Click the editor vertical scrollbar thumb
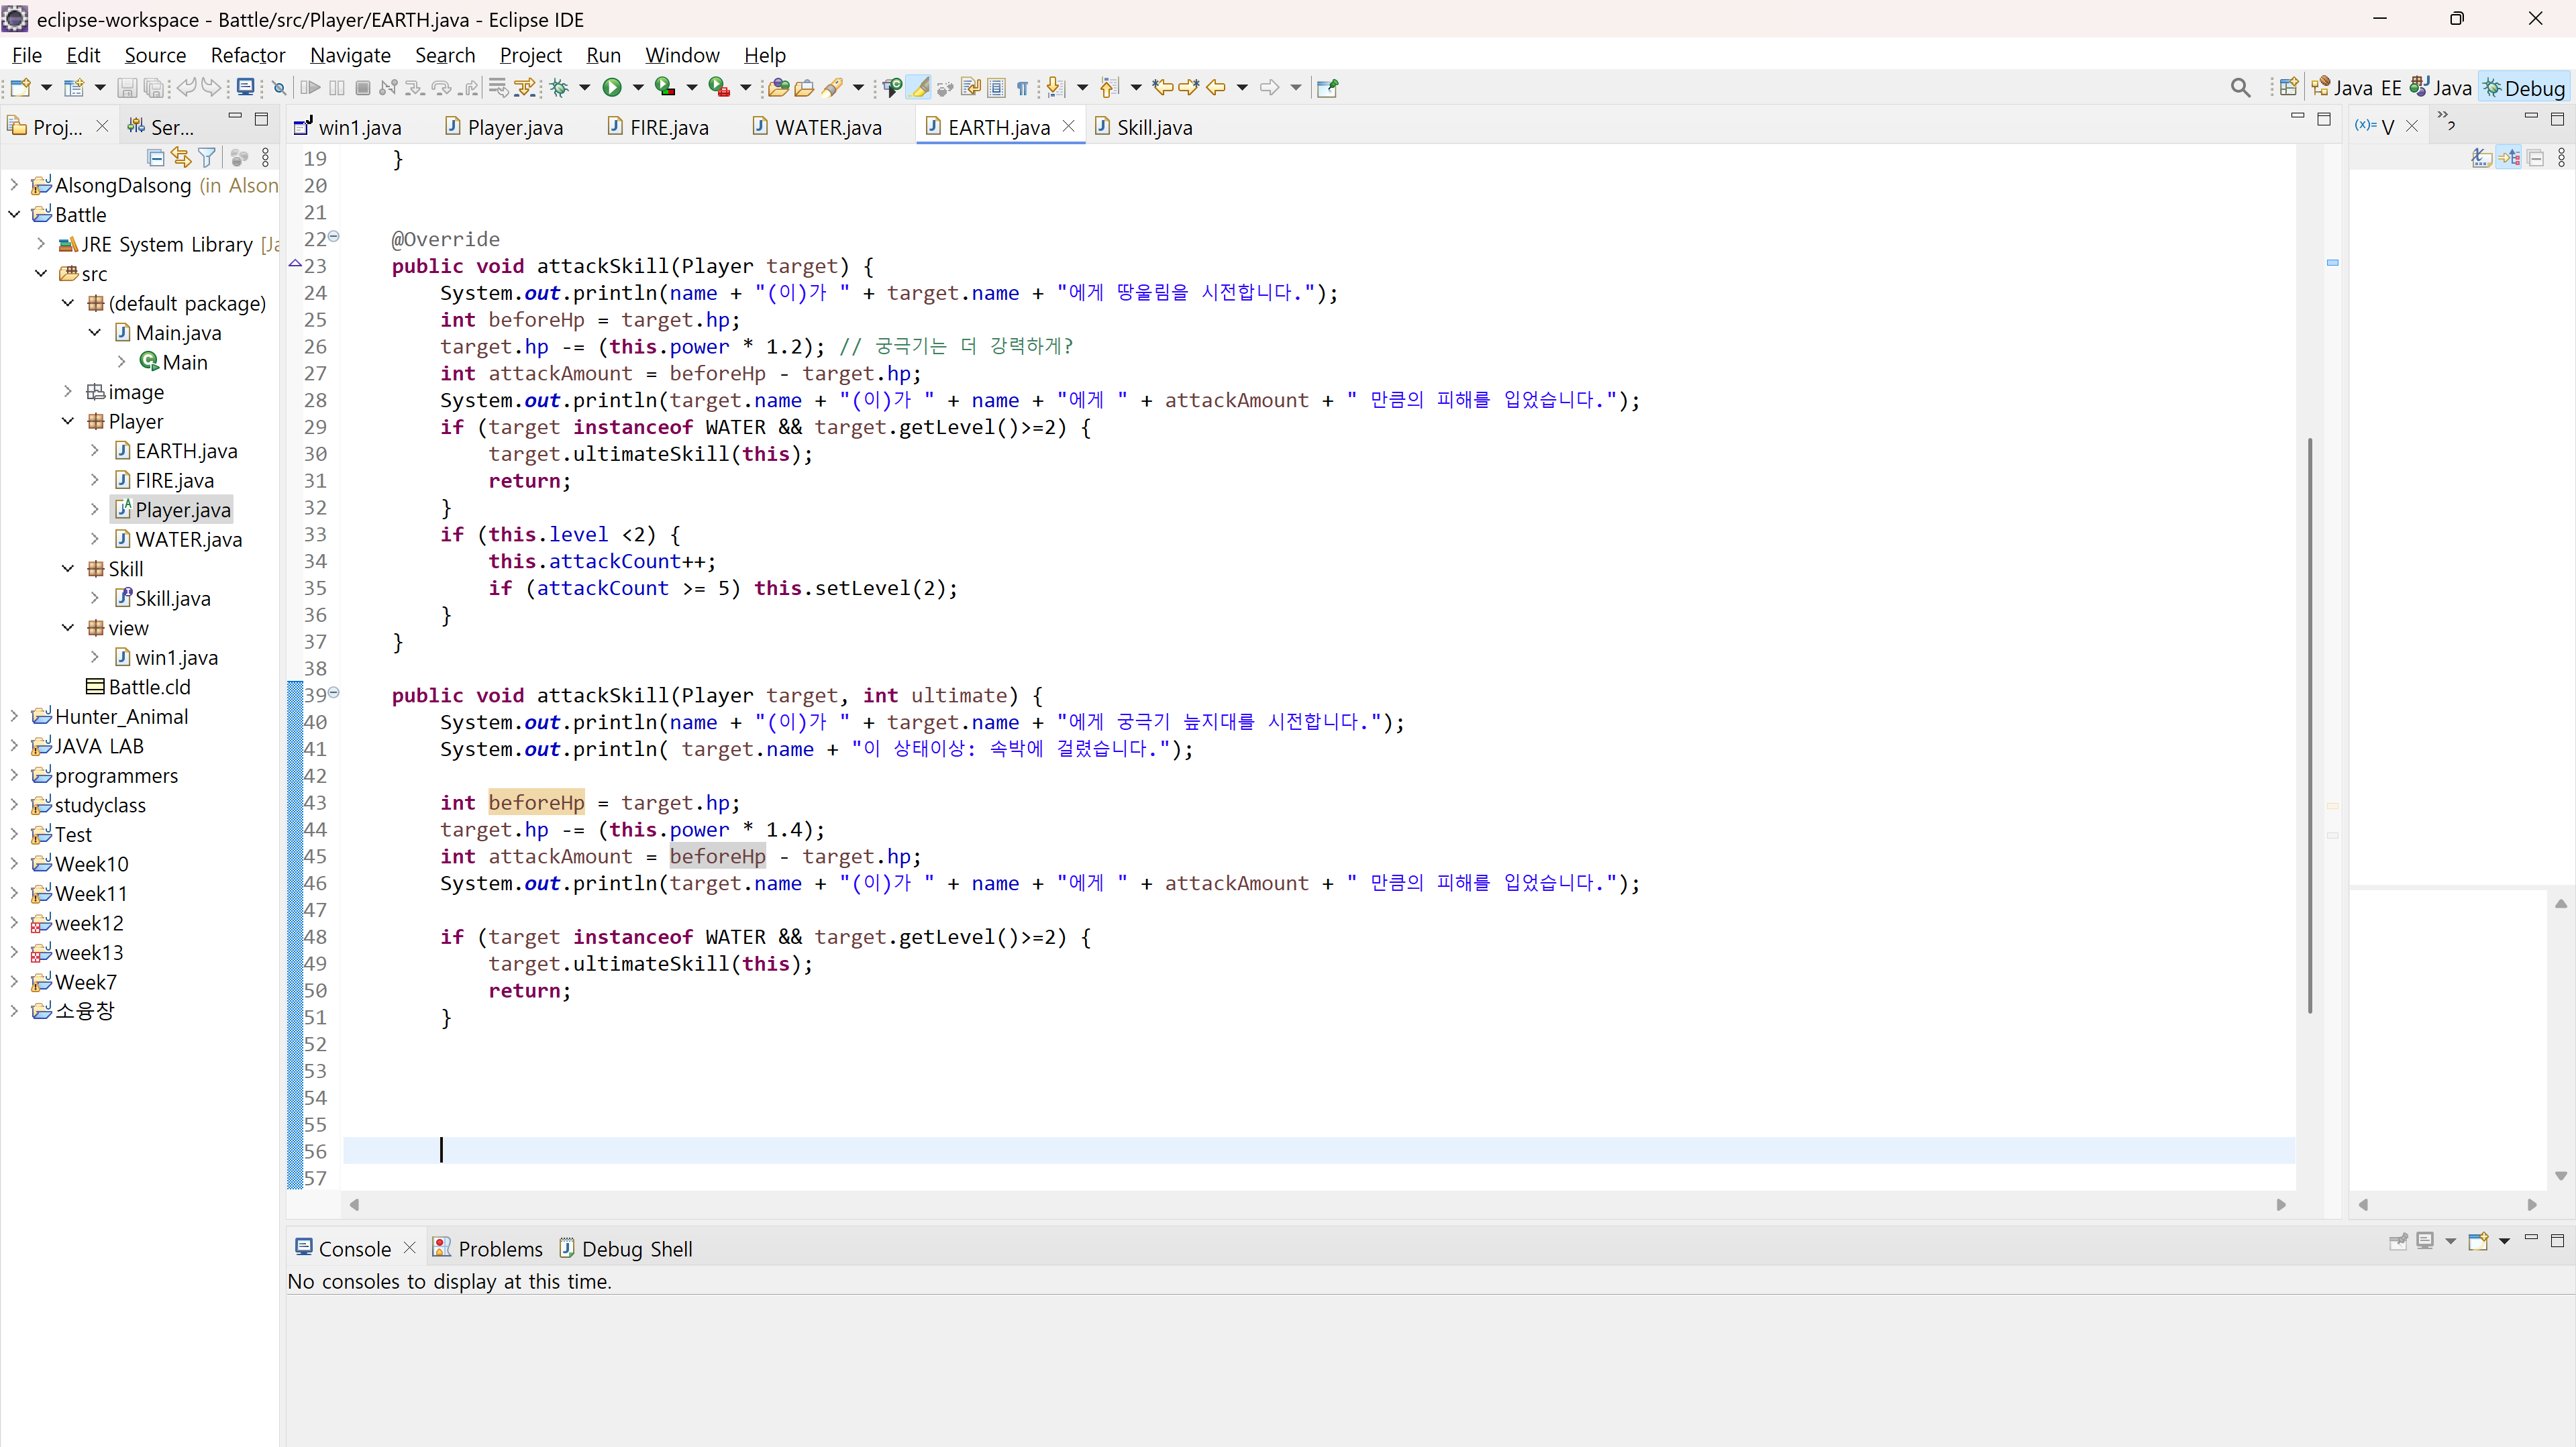 [x=2309, y=725]
